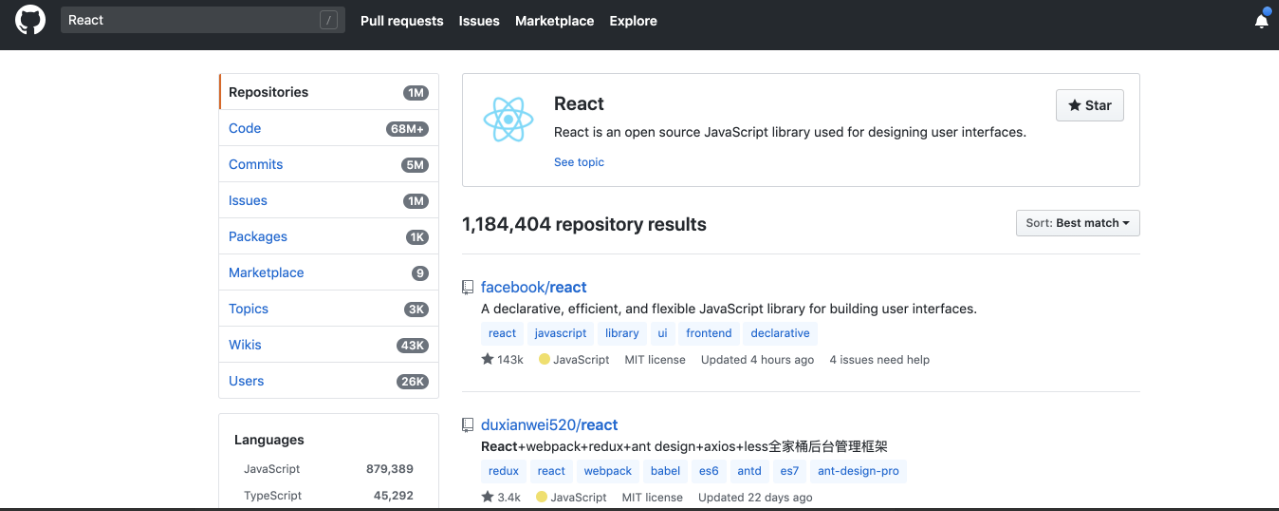1279x511 pixels.
Task: Click the library topic tag
Action: 622,333
